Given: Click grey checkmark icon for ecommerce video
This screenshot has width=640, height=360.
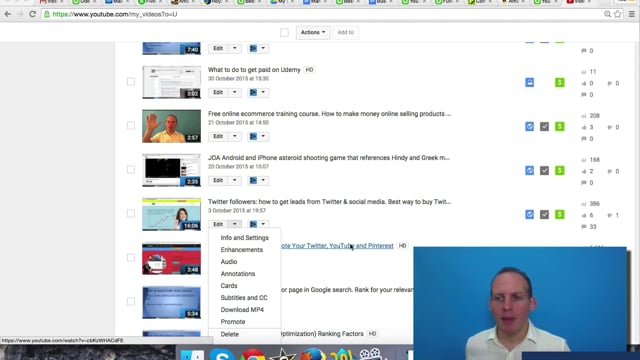Looking at the screenshot, I should point(544,127).
